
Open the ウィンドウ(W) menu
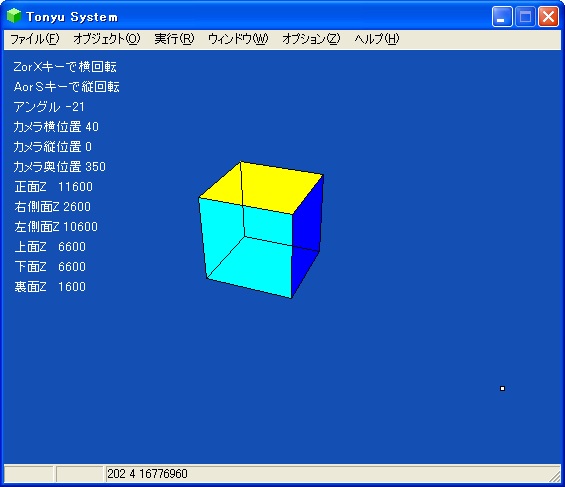click(x=238, y=39)
